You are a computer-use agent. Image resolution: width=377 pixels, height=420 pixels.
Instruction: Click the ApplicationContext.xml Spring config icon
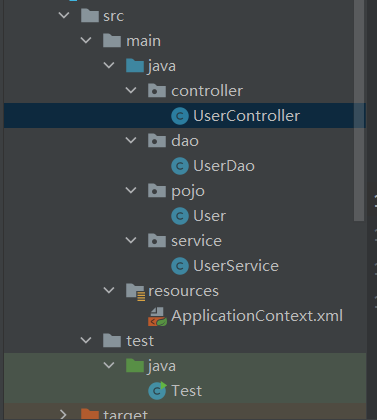point(157,317)
